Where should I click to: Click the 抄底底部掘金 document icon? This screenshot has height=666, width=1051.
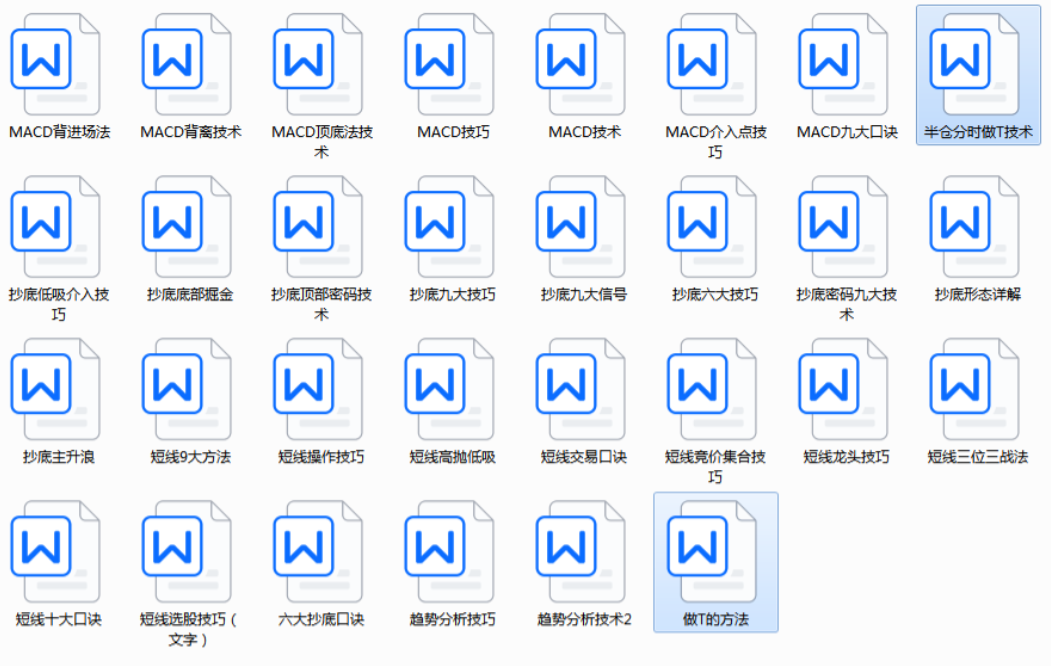click(187, 226)
